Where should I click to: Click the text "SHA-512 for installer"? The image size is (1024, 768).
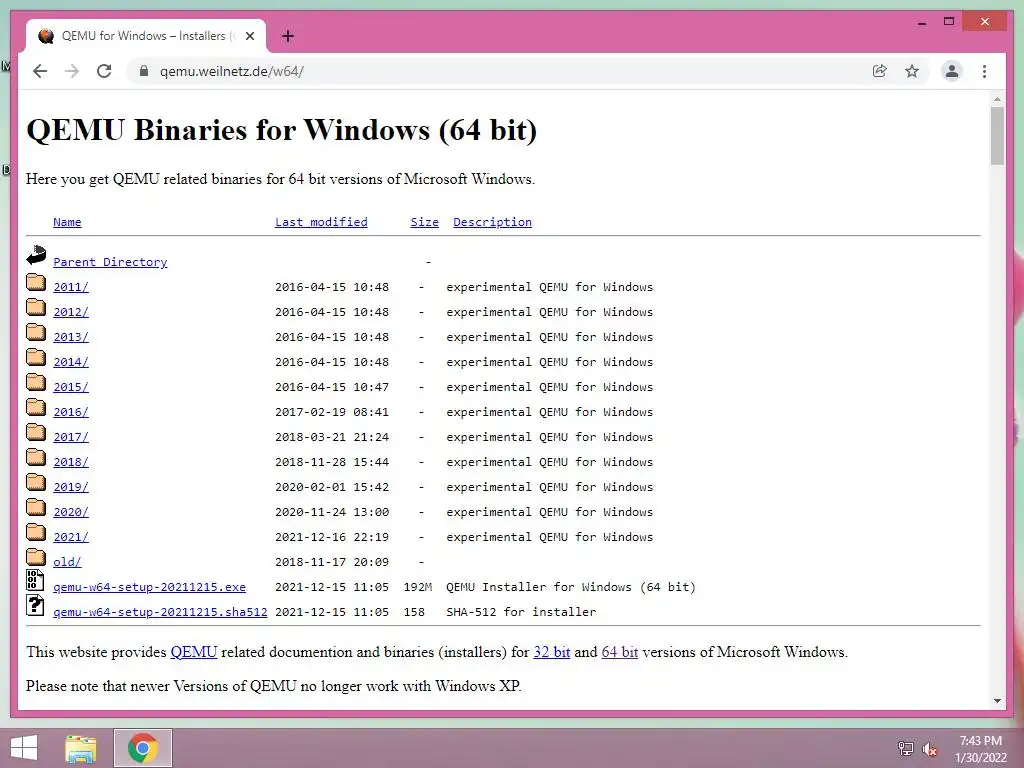(x=521, y=612)
